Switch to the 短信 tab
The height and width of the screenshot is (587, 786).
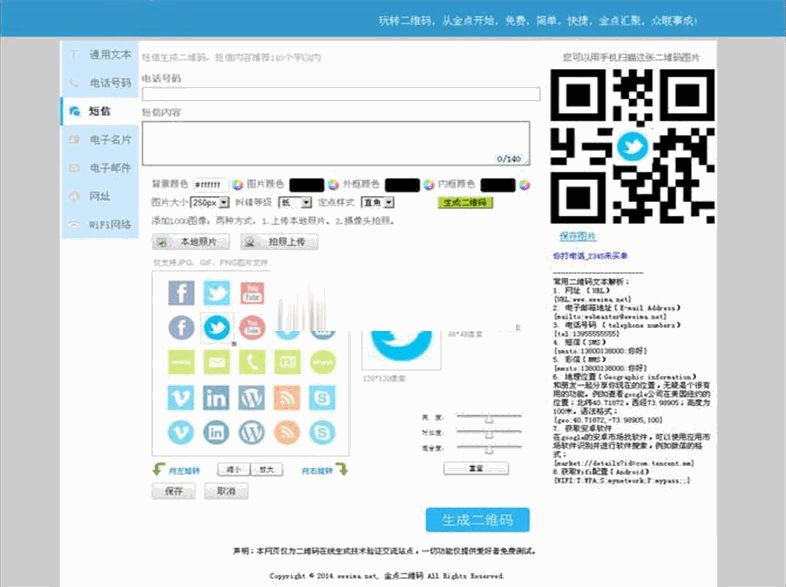click(100, 111)
